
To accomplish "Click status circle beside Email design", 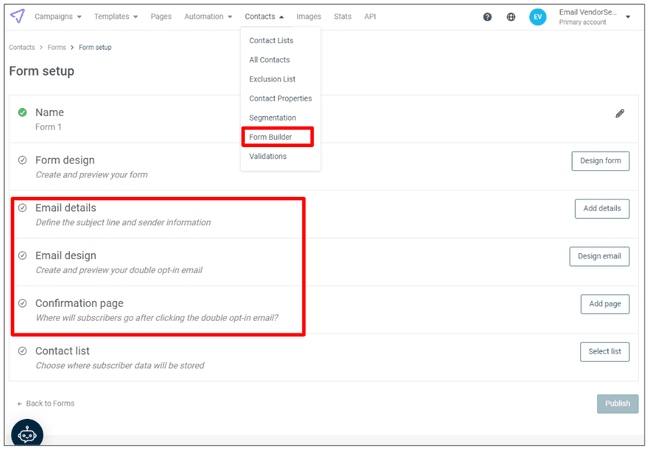I will point(22,255).
